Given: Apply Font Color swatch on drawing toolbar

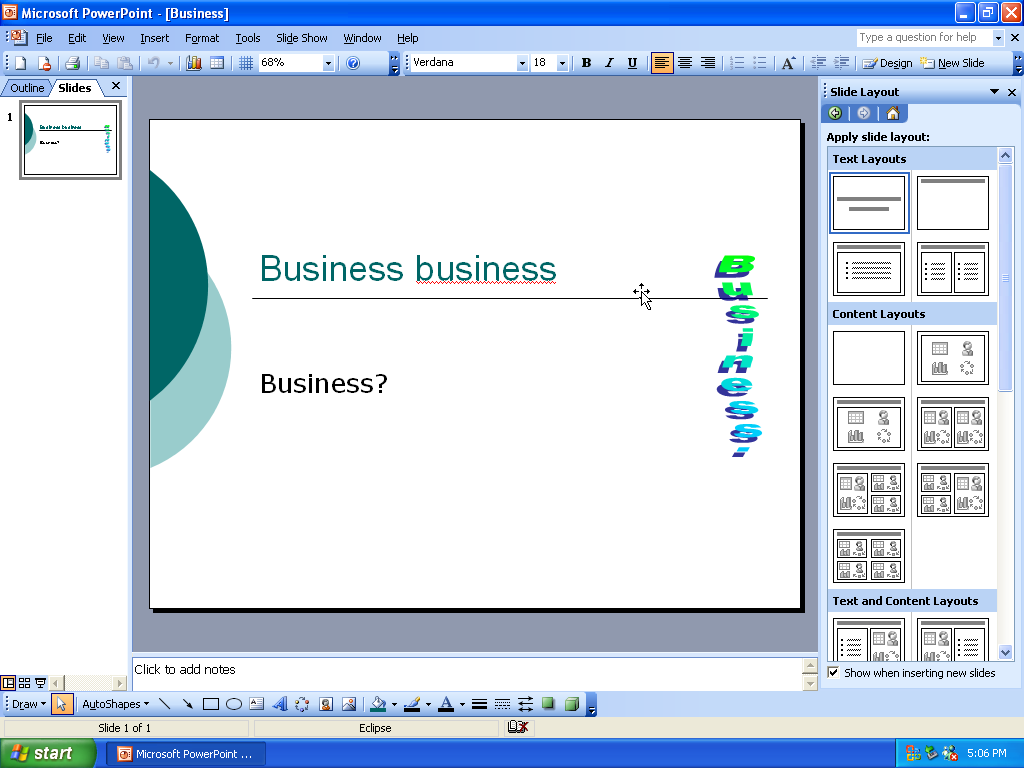Looking at the screenshot, I should click(446, 704).
